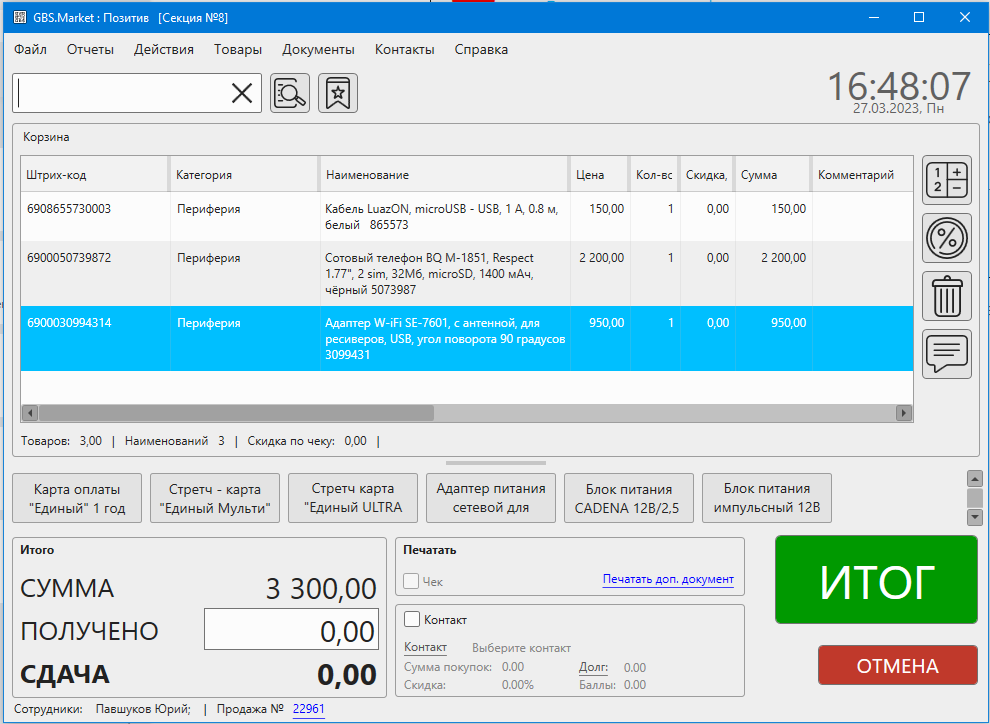Click the ПОЛУЧЕНО amount input field
This screenshot has height=724, width=990.
[291, 631]
